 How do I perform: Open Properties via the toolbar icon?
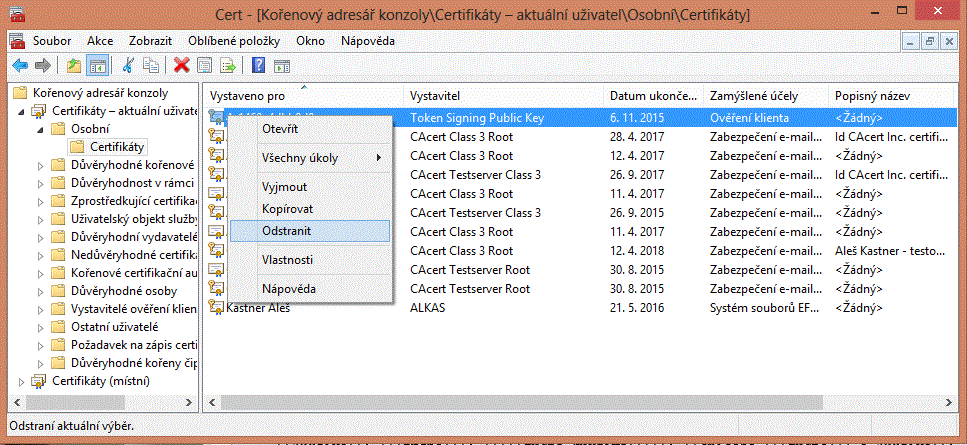click(204, 66)
